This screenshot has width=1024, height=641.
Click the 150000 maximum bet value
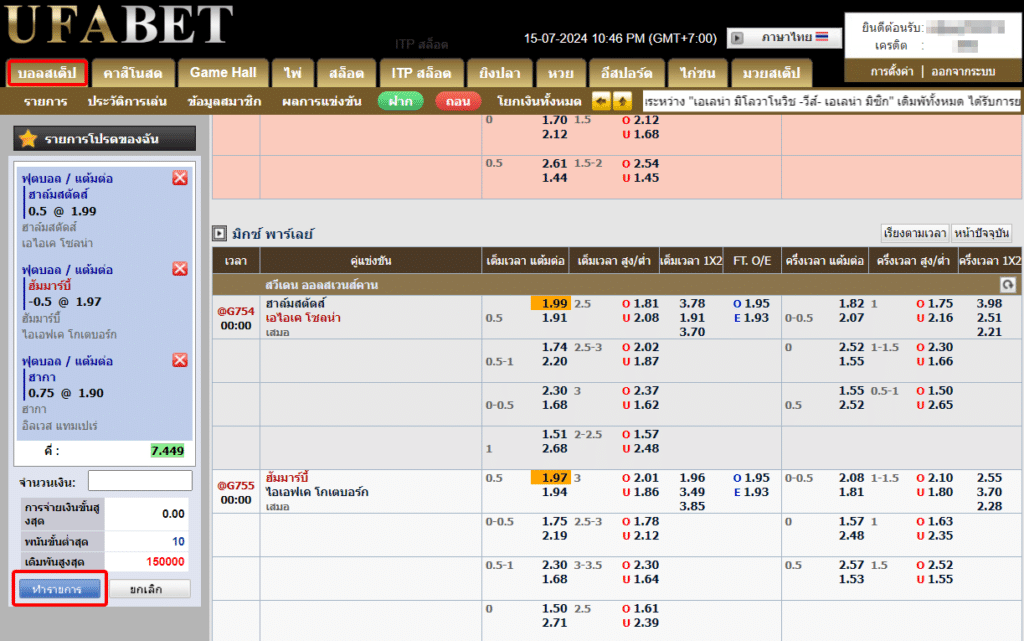click(x=165, y=561)
